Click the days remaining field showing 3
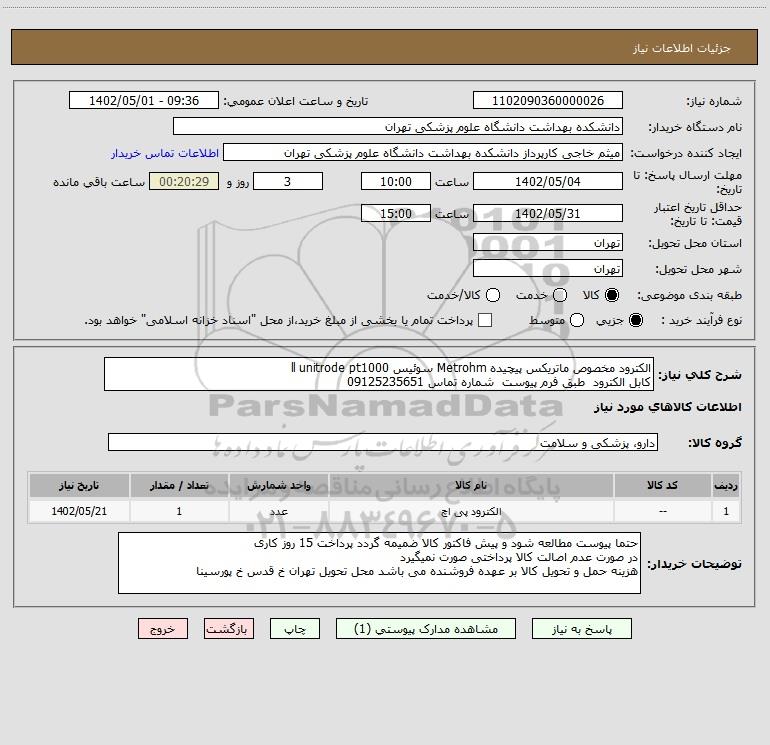This screenshot has width=770, height=745. pos(288,181)
